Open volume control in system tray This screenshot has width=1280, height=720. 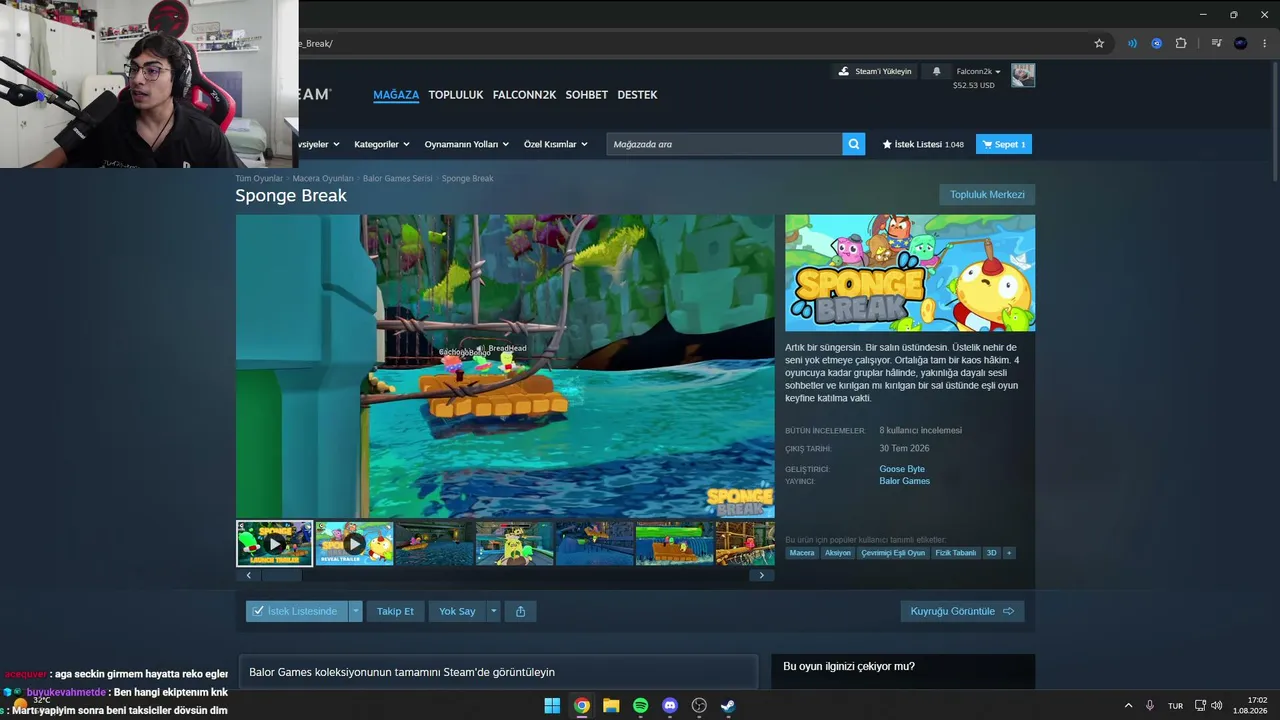tap(1217, 706)
